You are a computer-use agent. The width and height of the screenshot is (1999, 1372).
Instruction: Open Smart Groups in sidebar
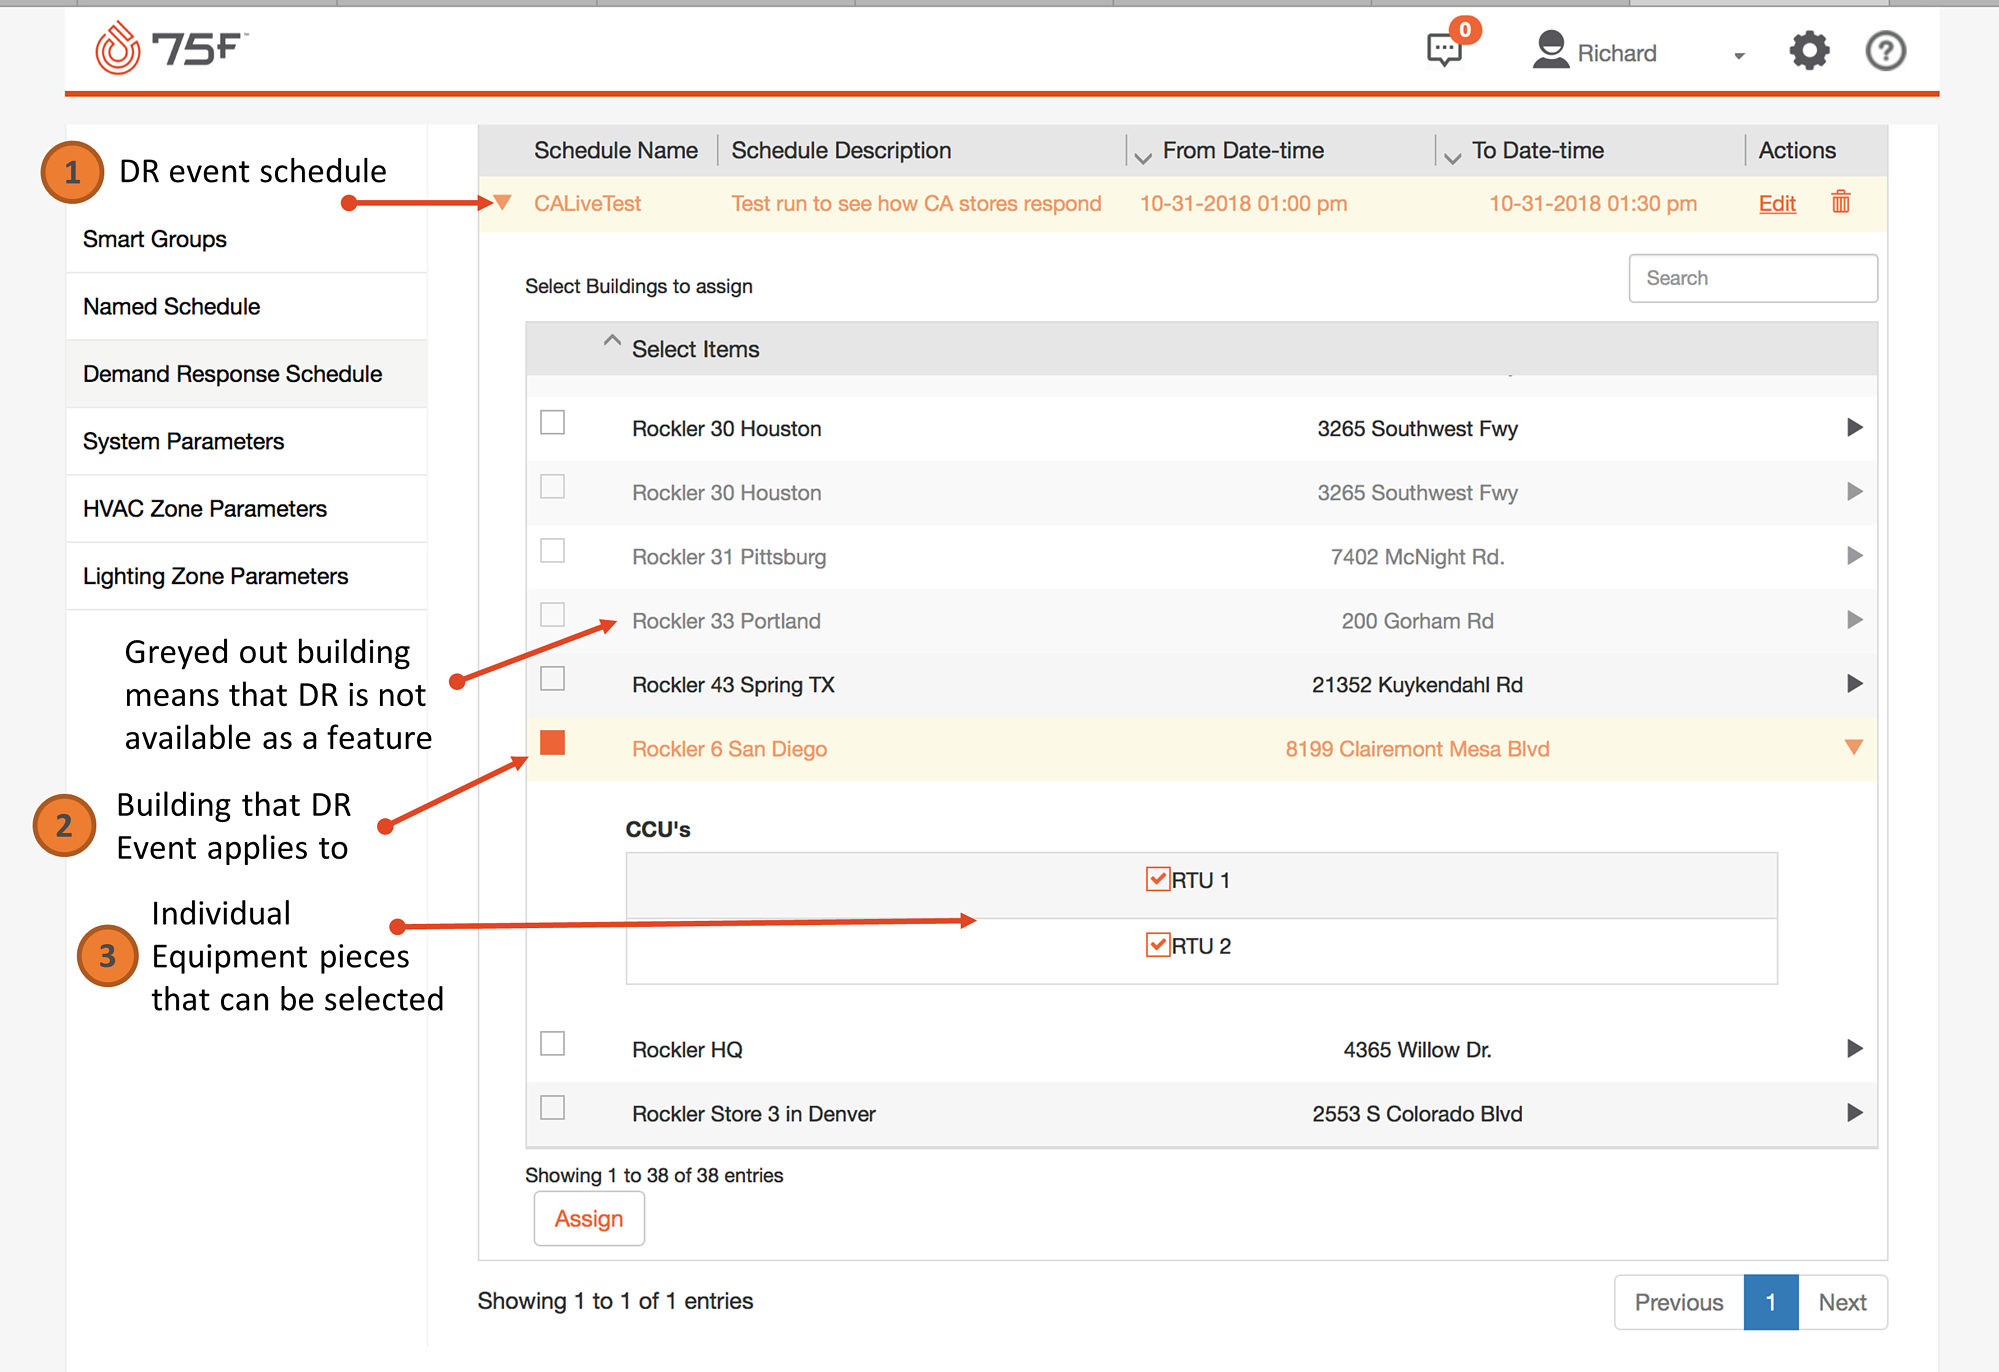click(155, 239)
